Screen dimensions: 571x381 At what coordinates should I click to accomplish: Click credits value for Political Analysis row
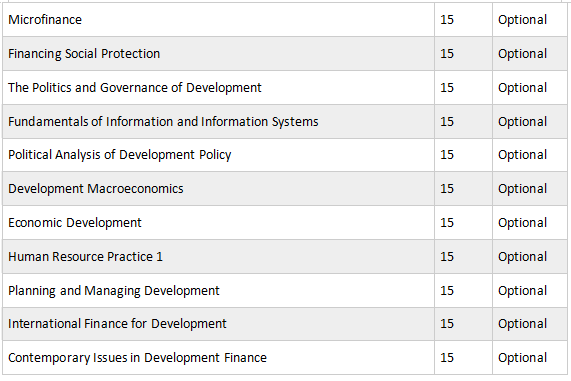point(447,155)
